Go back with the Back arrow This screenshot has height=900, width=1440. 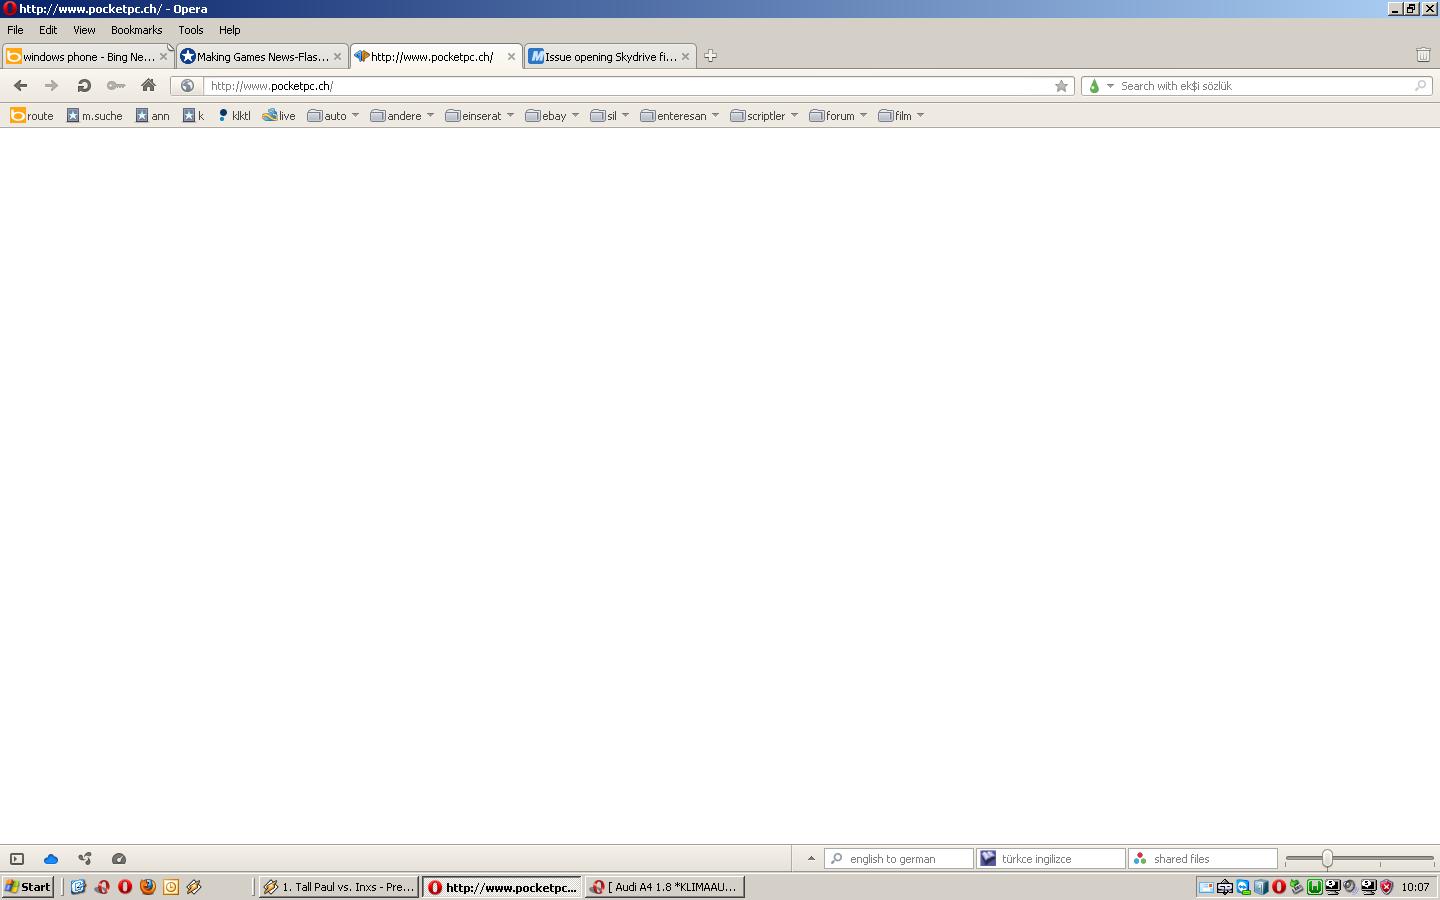click(x=20, y=86)
